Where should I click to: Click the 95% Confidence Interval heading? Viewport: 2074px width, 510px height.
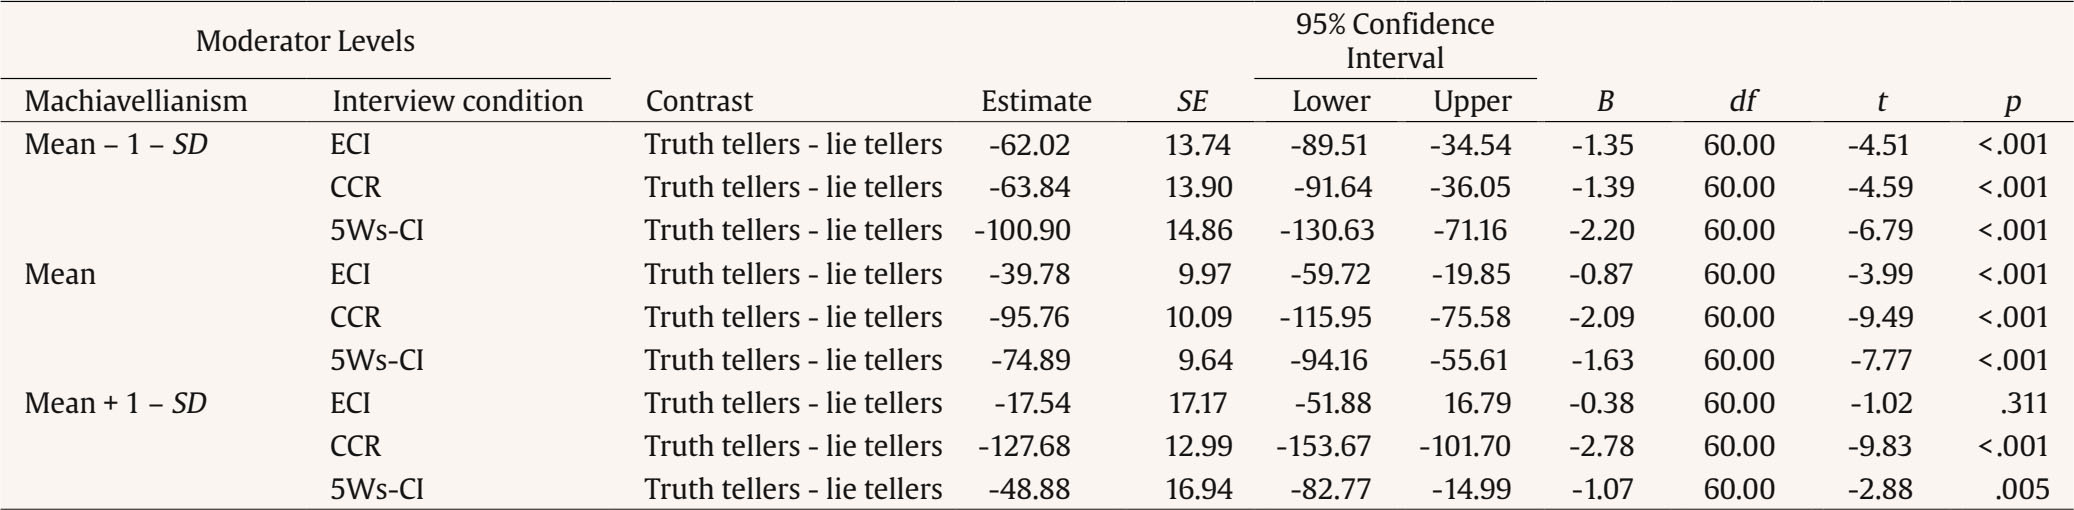coord(1394,41)
